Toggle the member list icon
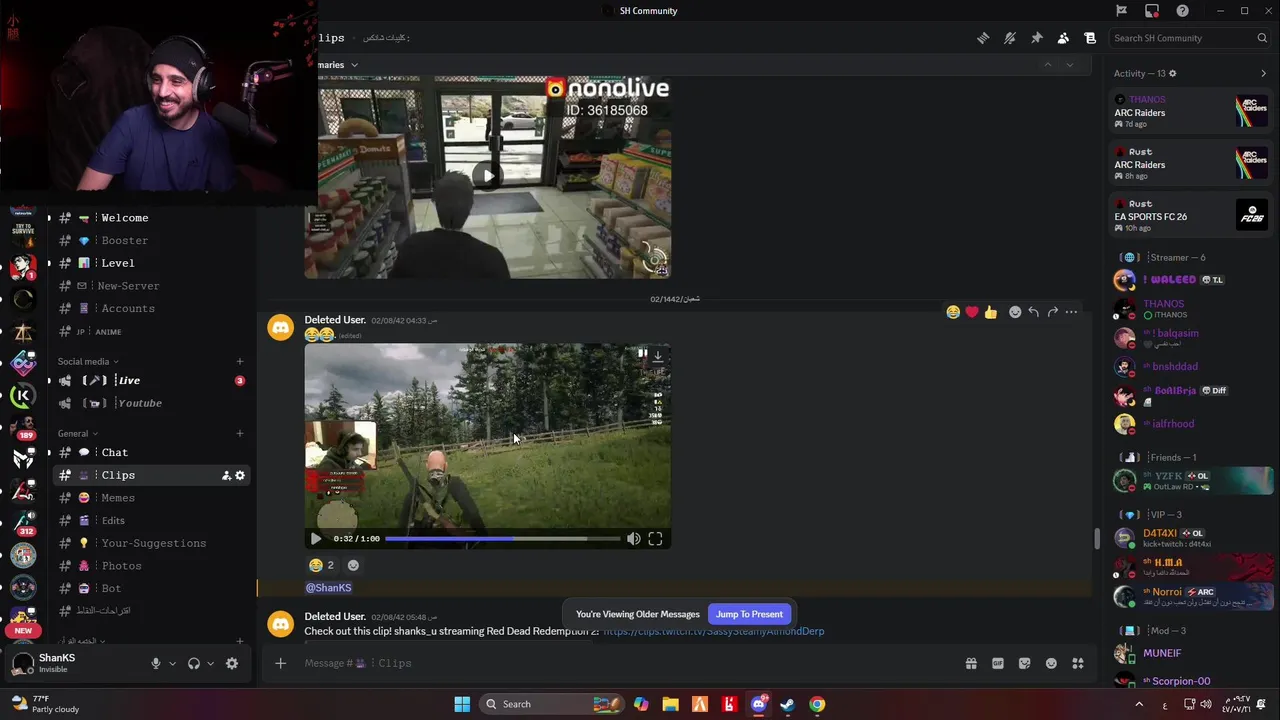The height and width of the screenshot is (720, 1280). click(x=1063, y=38)
